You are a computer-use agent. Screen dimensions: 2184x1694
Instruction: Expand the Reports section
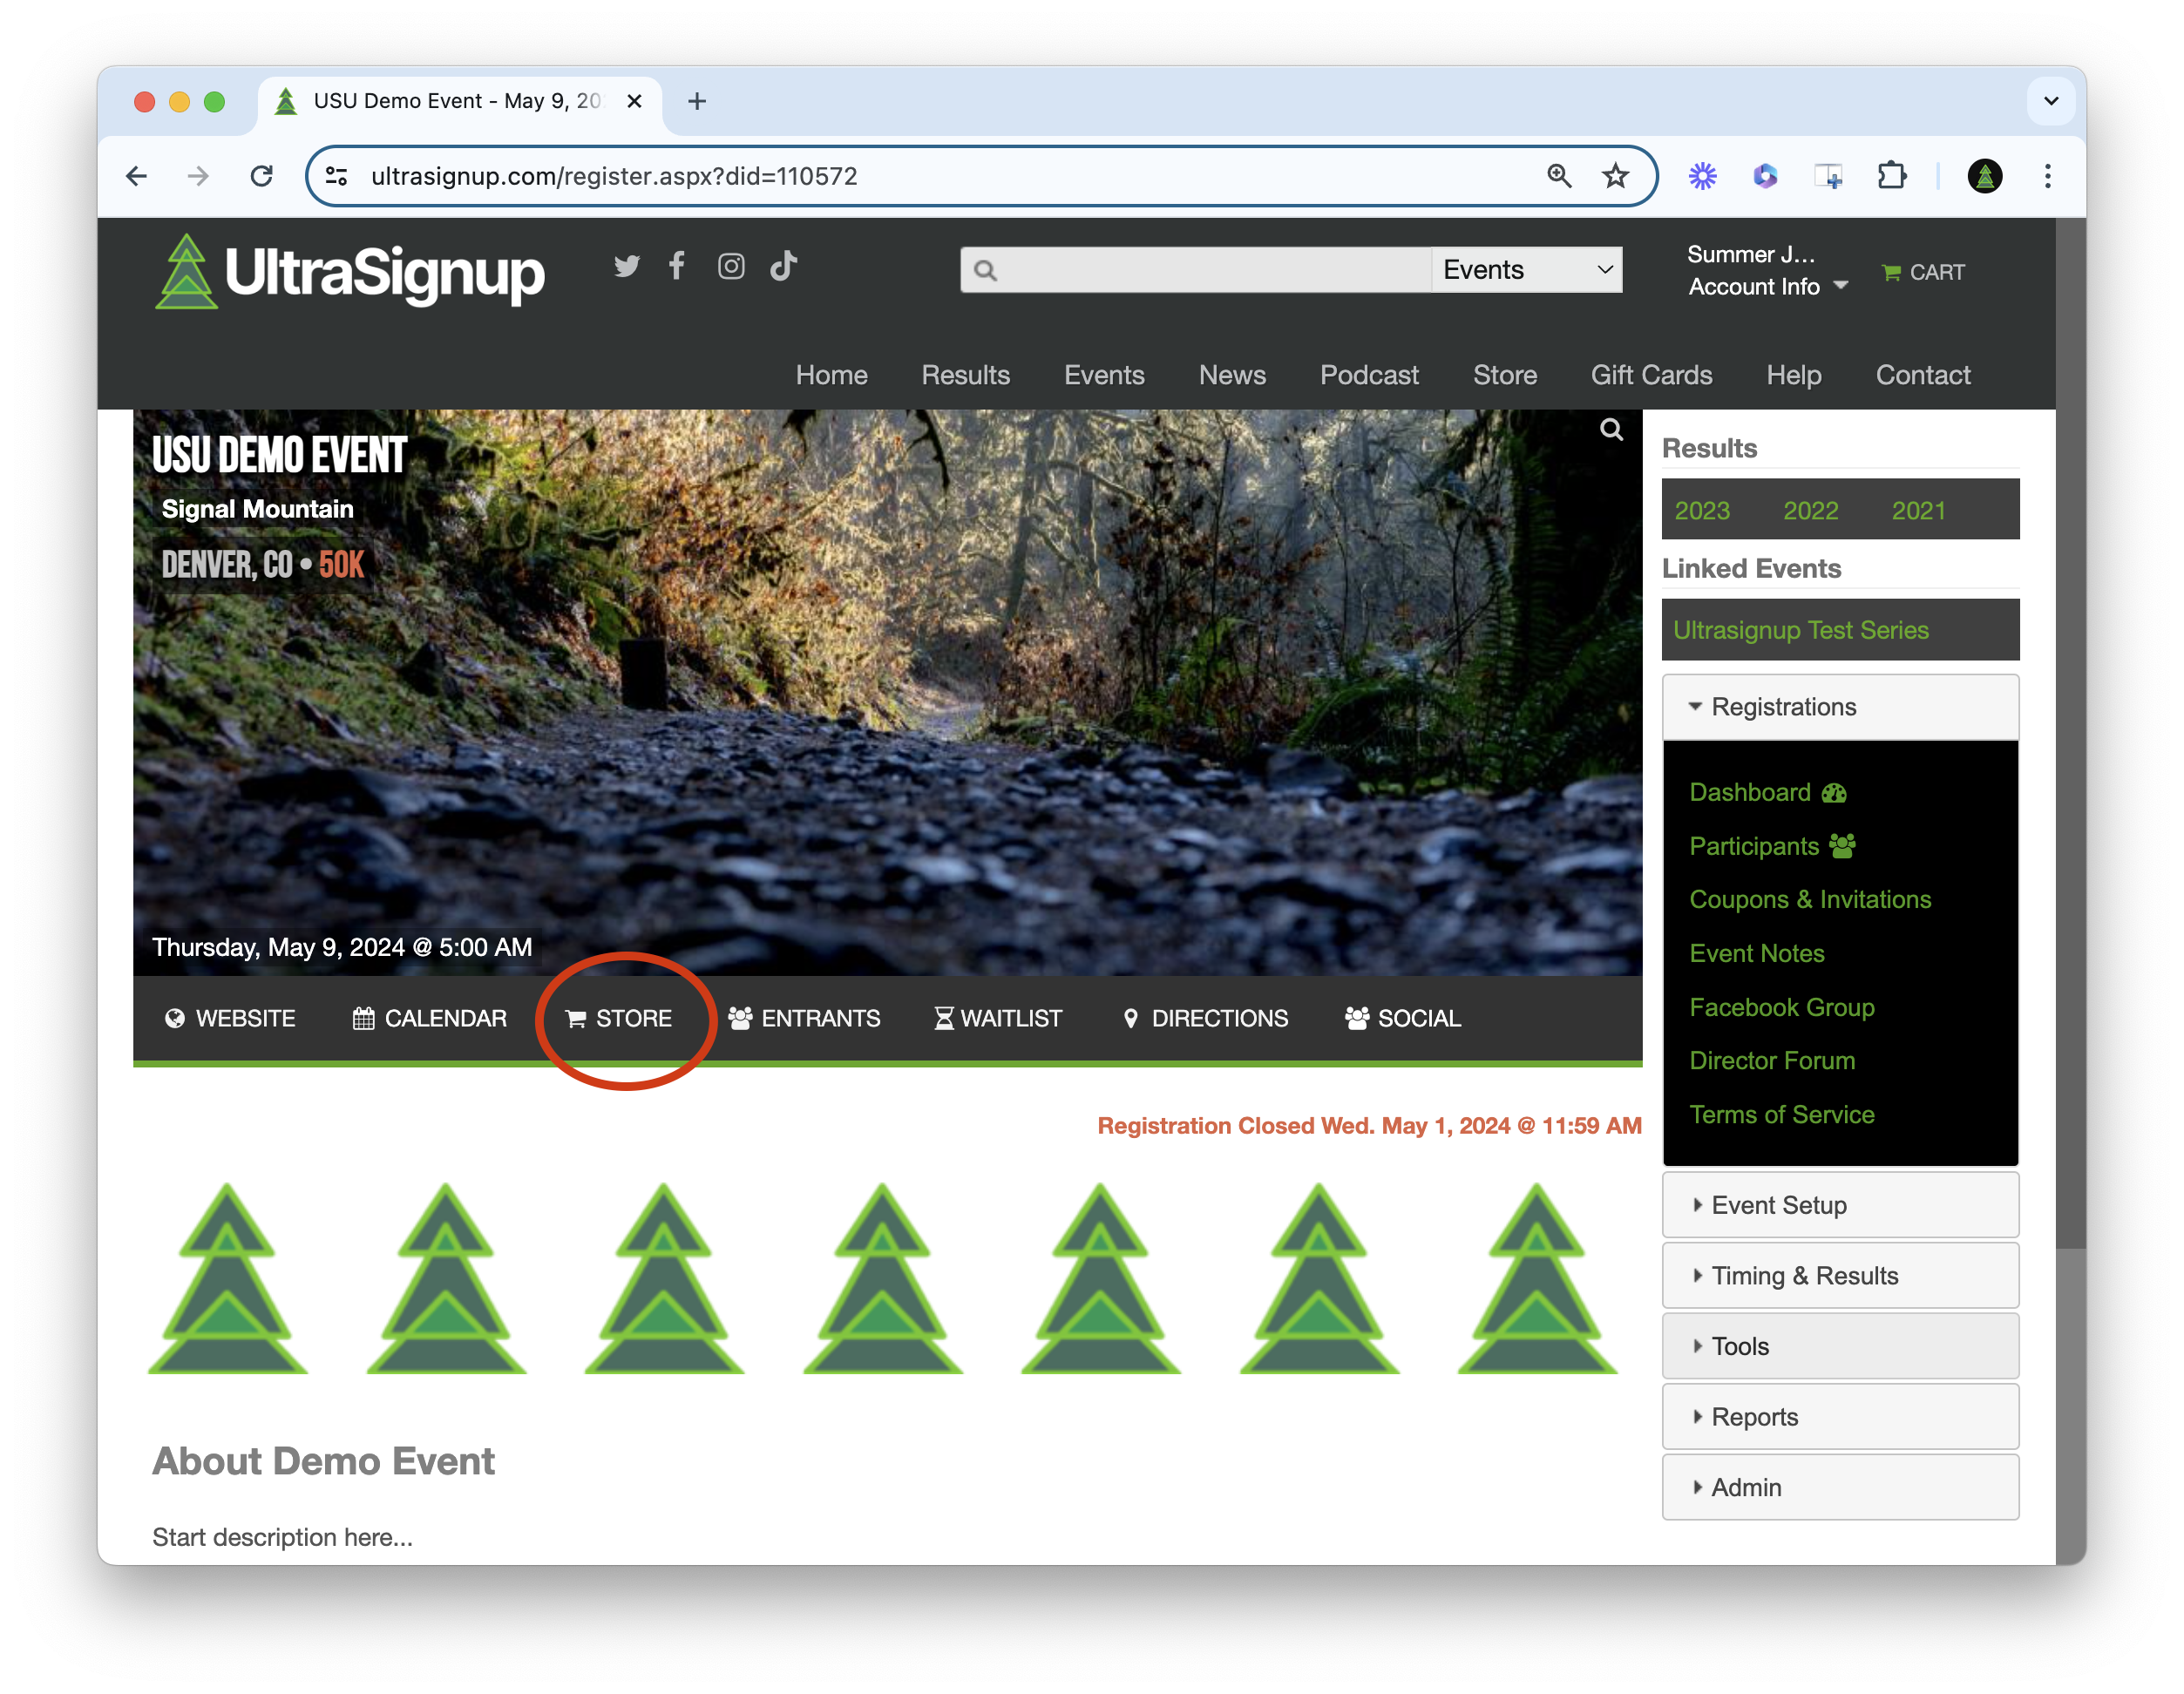[x=1840, y=1417]
